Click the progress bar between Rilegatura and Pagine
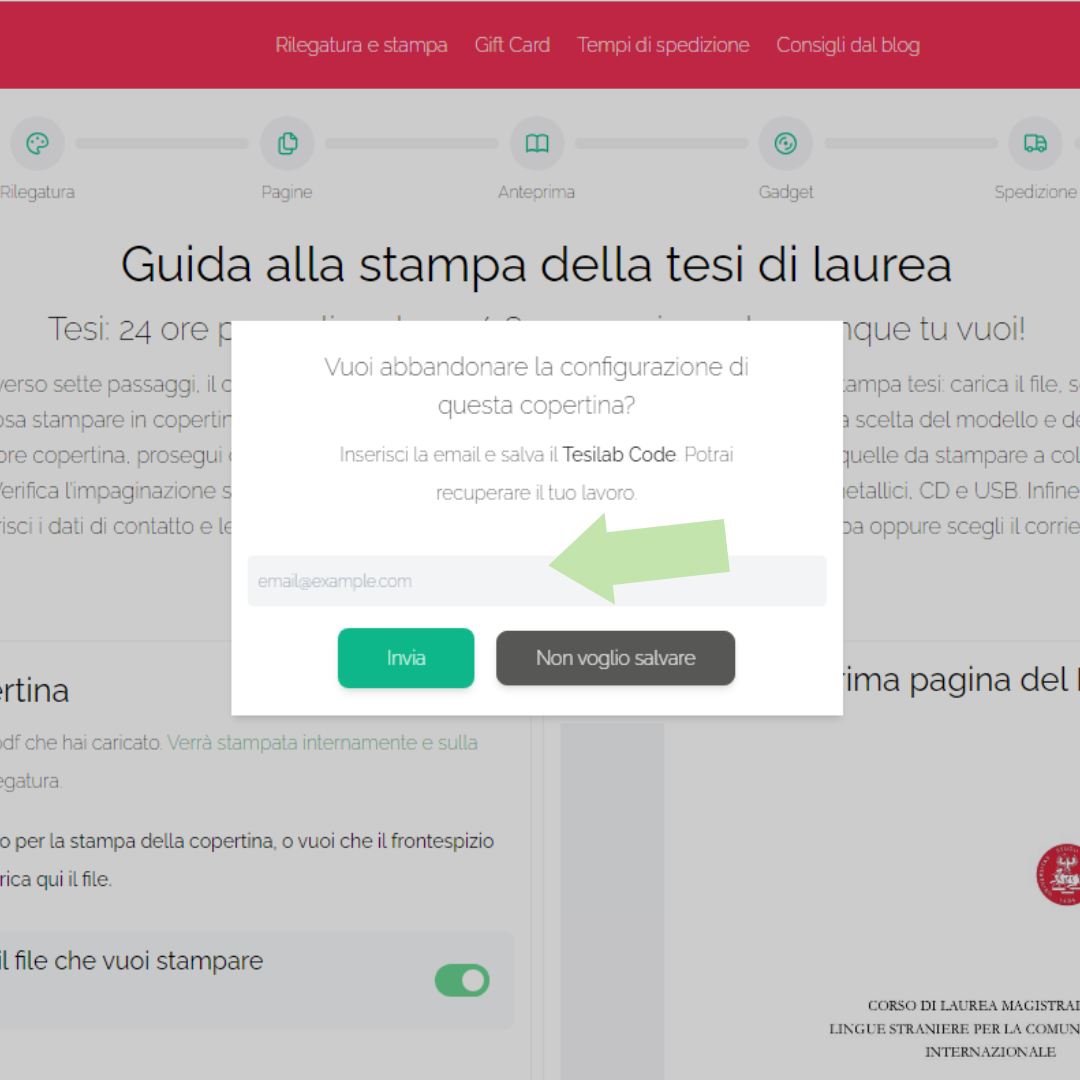Image resolution: width=1080 pixels, height=1080 pixels. click(x=162, y=143)
